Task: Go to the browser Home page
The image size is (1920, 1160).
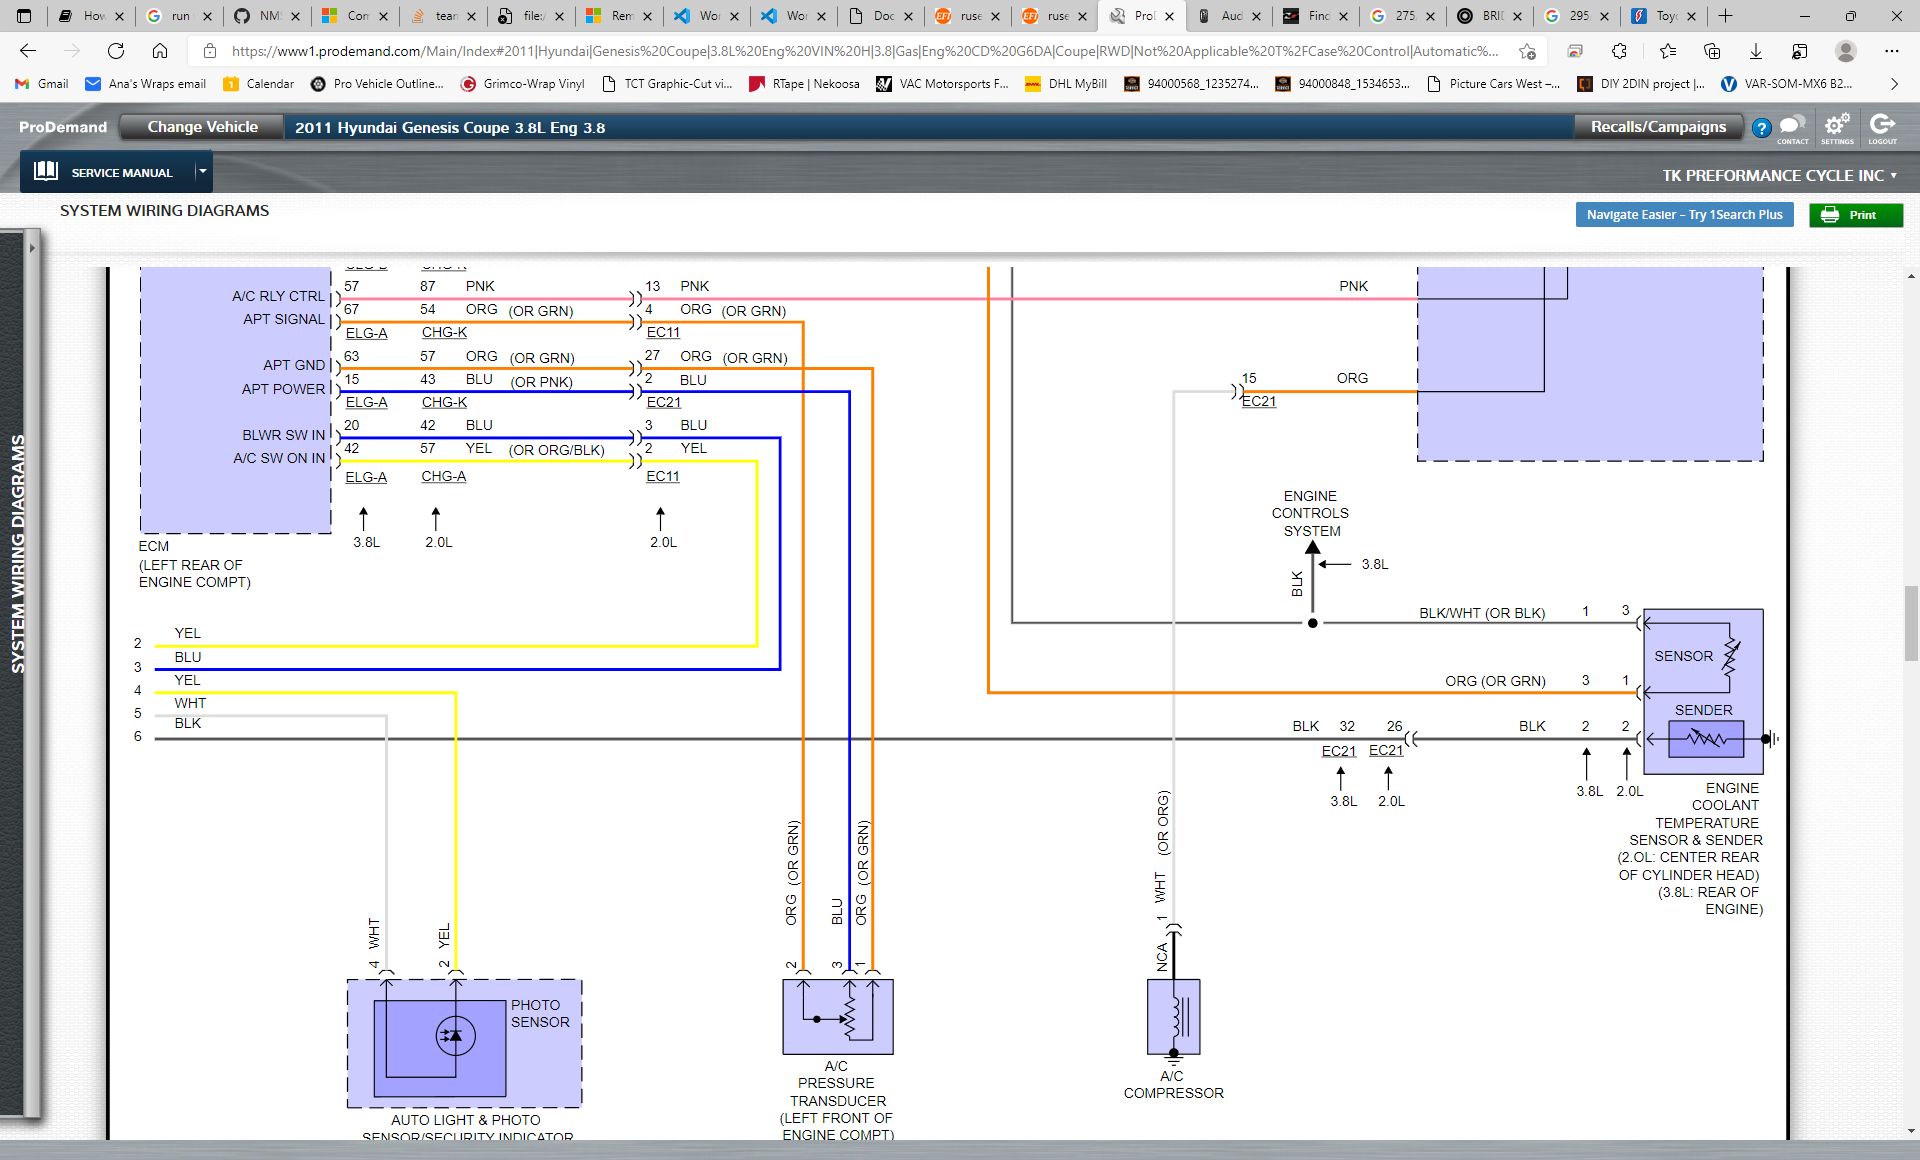Action: point(160,51)
